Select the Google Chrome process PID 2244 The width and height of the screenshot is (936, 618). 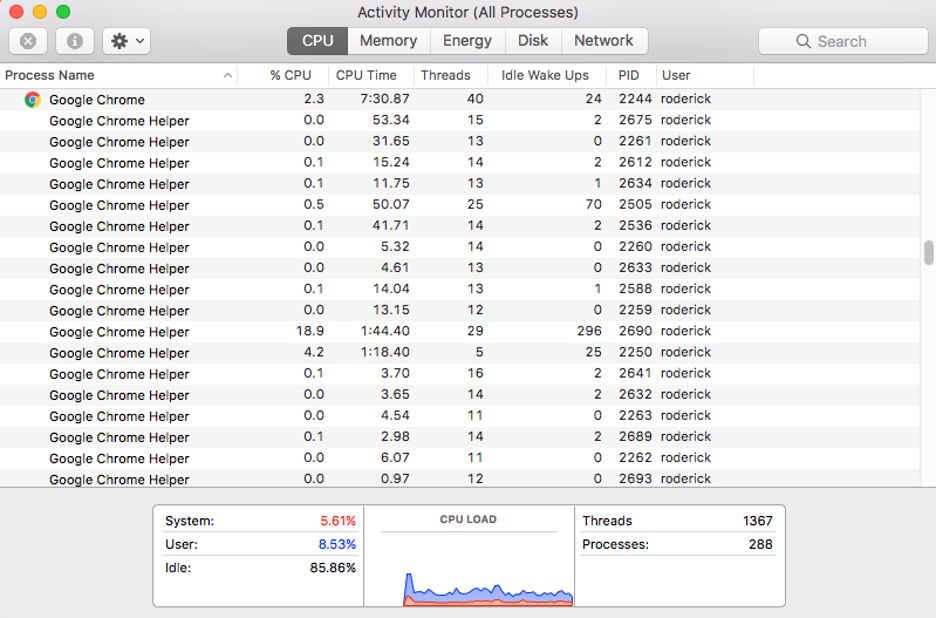coord(460,99)
